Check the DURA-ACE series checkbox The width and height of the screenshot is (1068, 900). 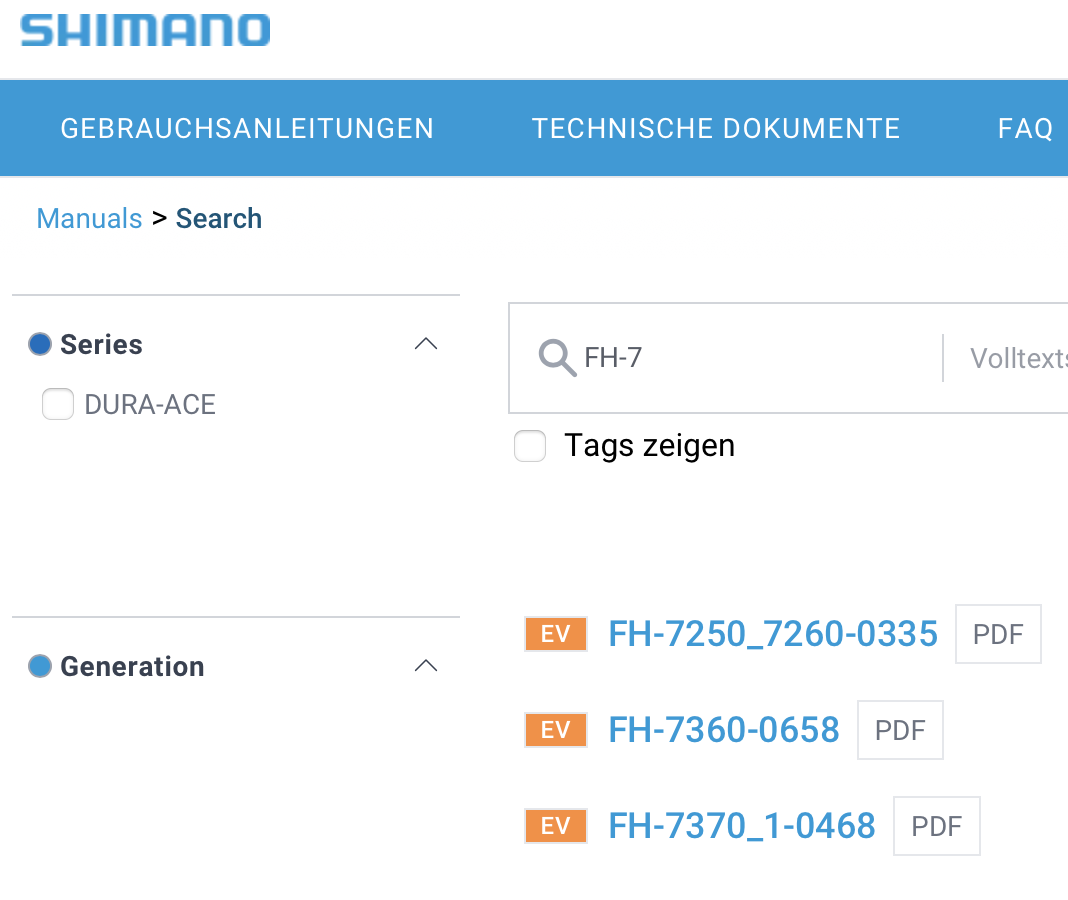(58, 405)
